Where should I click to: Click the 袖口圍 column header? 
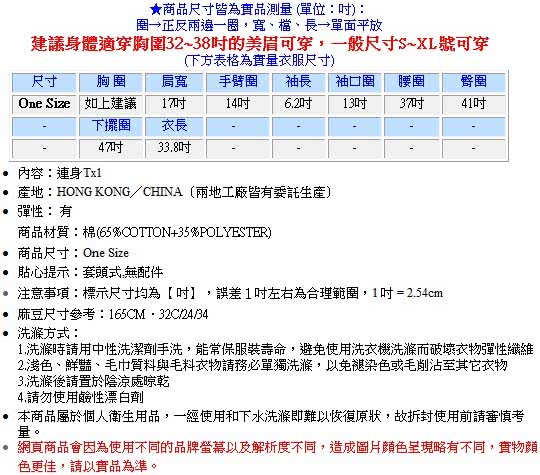click(354, 82)
